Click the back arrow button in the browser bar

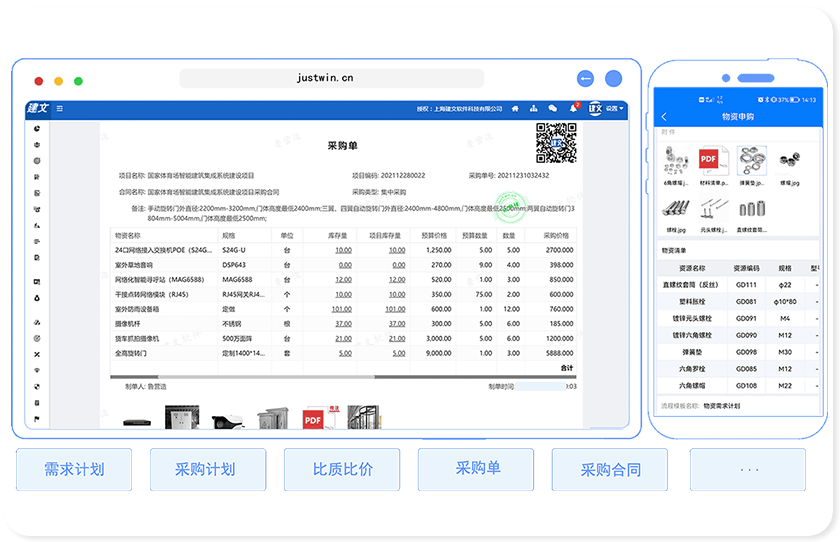coord(586,78)
